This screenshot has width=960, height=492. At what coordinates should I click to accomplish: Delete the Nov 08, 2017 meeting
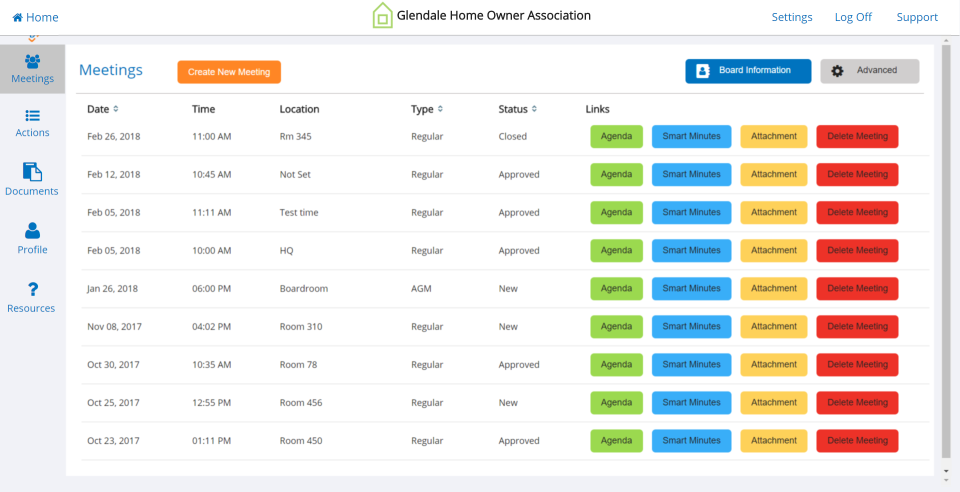857,326
